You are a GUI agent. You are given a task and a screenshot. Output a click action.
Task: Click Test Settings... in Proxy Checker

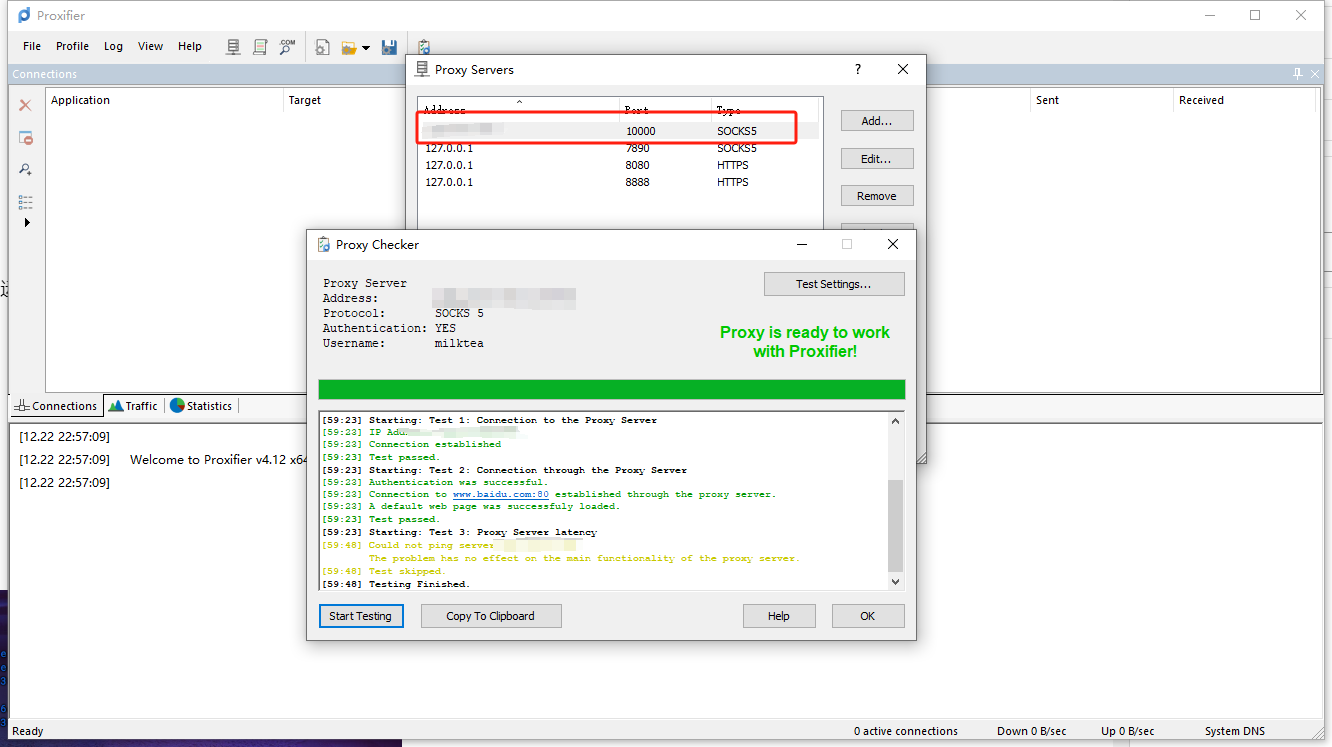pyautogui.click(x=834, y=284)
